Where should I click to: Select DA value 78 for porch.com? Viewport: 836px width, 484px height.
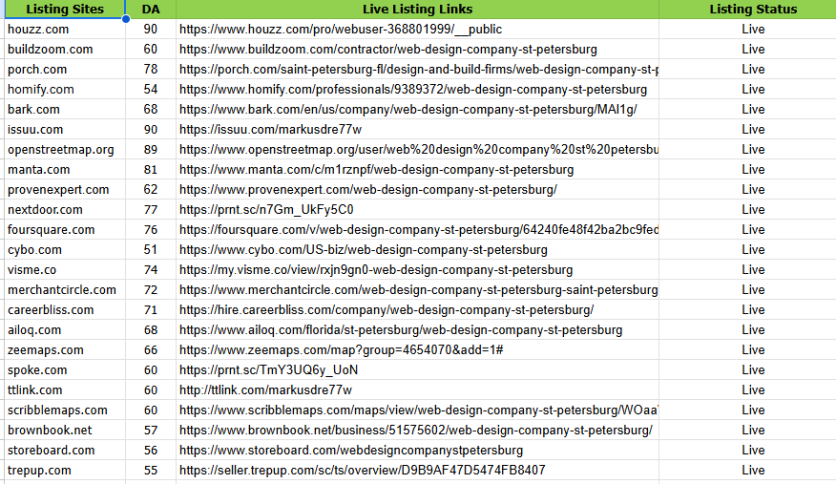tap(151, 69)
